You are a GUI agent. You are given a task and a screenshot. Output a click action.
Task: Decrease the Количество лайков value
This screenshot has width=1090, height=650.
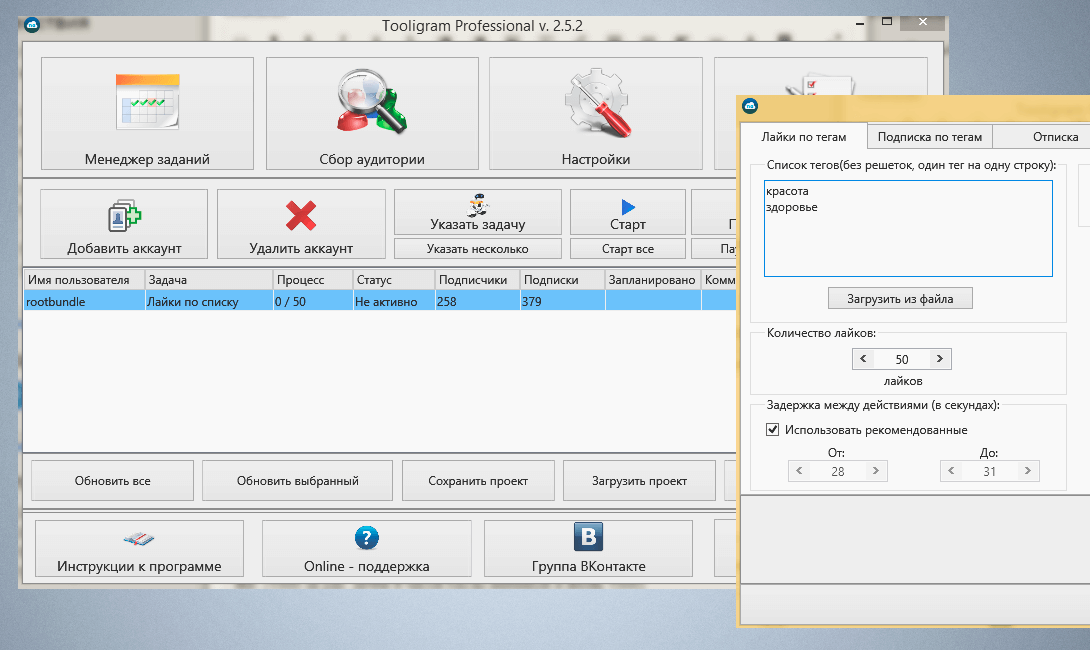[863, 359]
